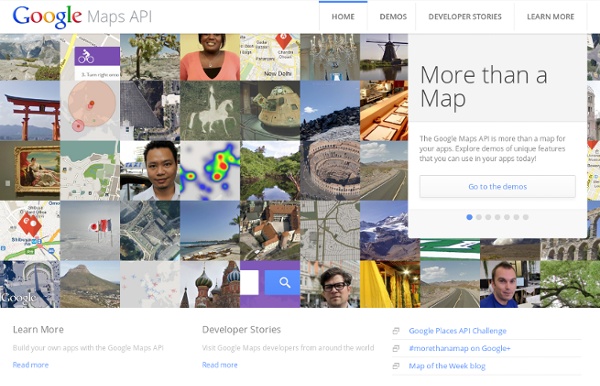Click the Go to the demos button
Image resolution: width=600 pixels, height=386 pixels.
[497, 187]
